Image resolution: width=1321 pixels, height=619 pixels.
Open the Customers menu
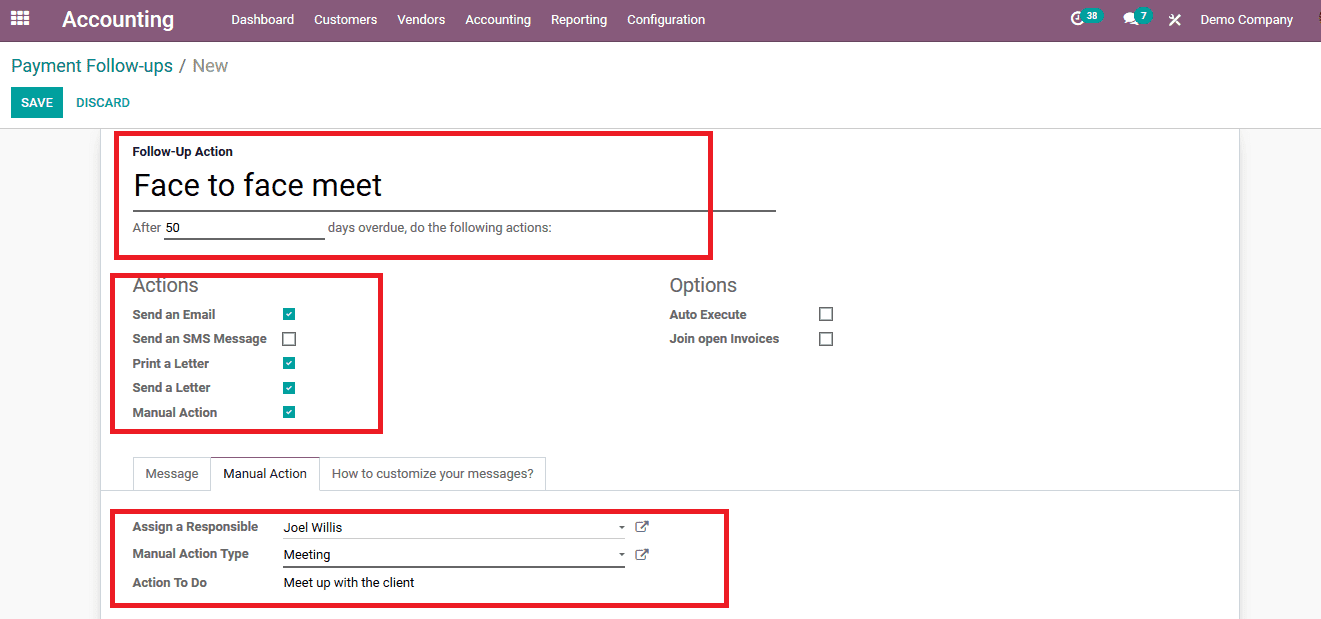click(346, 20)
